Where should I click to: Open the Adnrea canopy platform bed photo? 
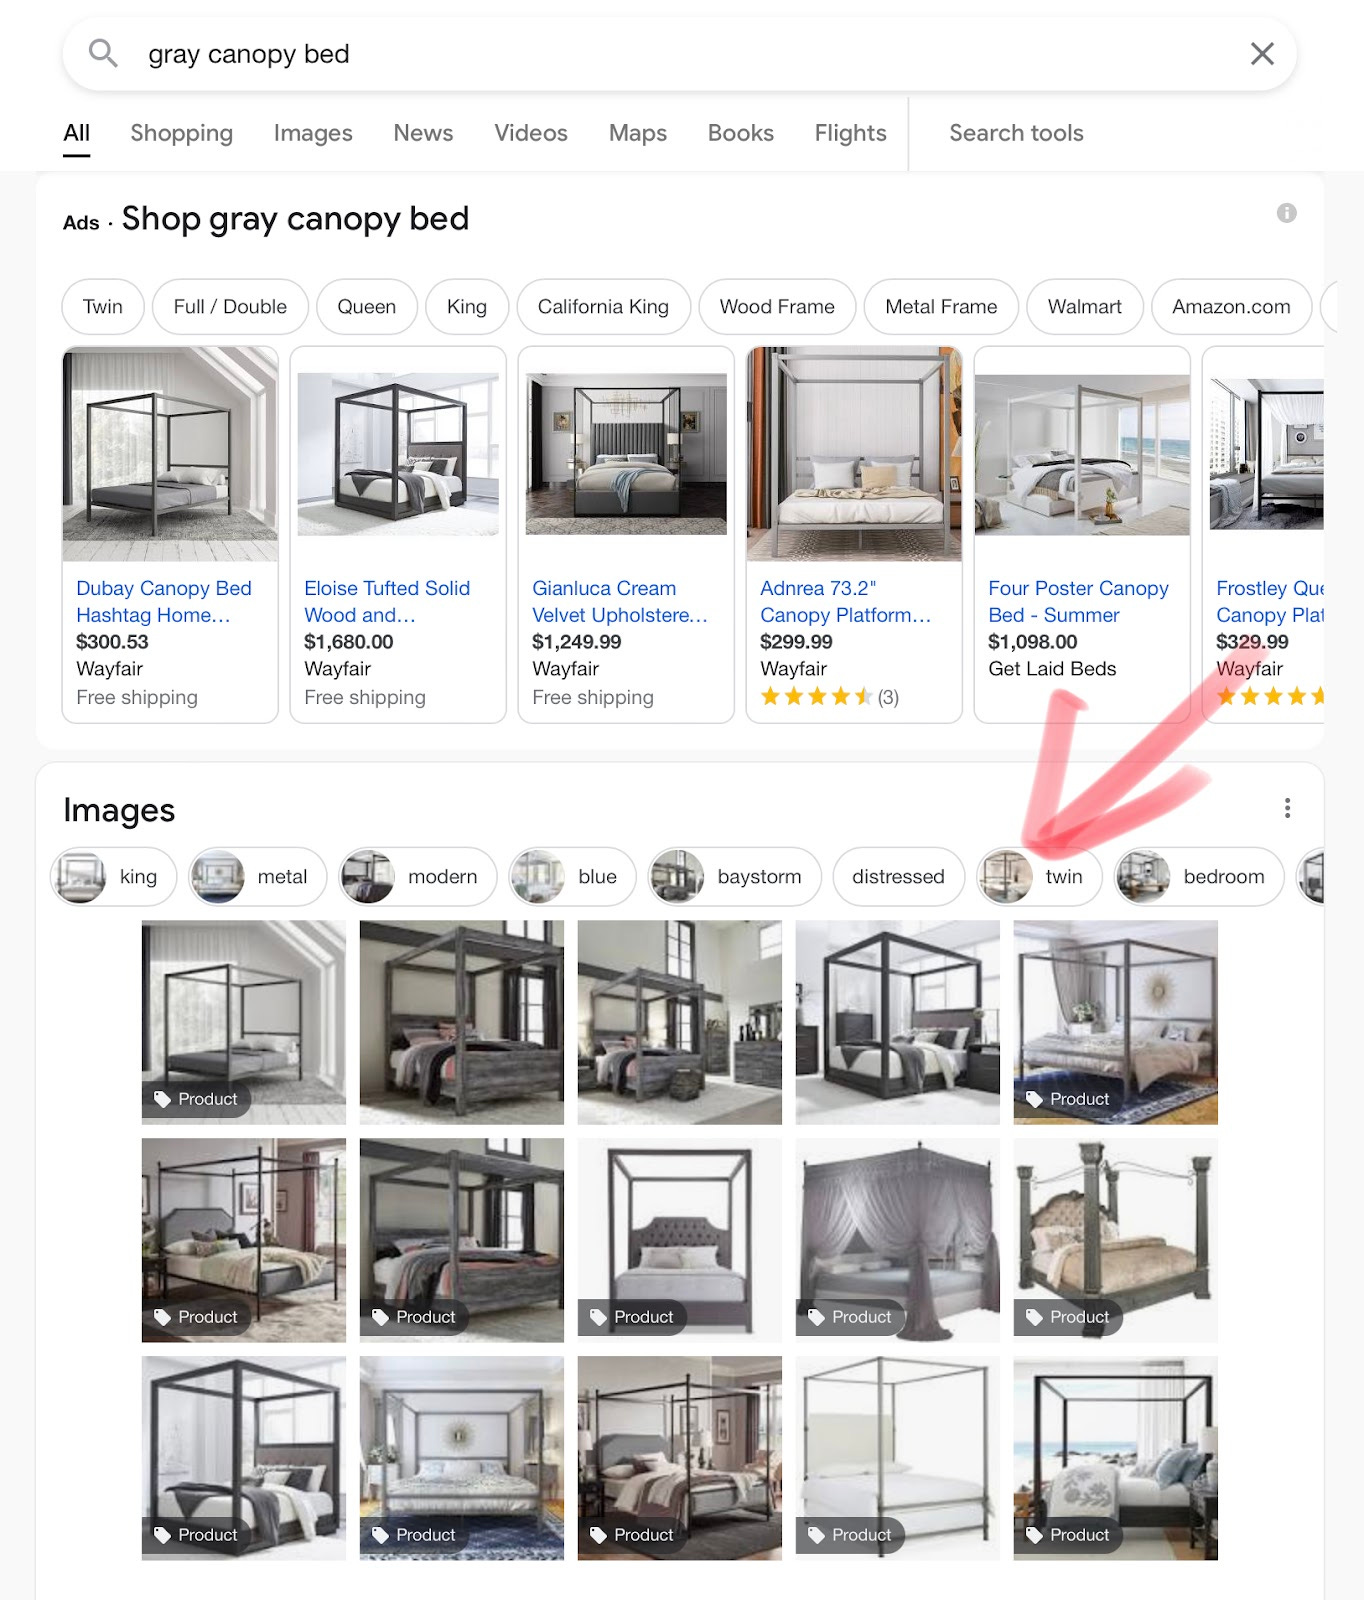pos(854,454)
